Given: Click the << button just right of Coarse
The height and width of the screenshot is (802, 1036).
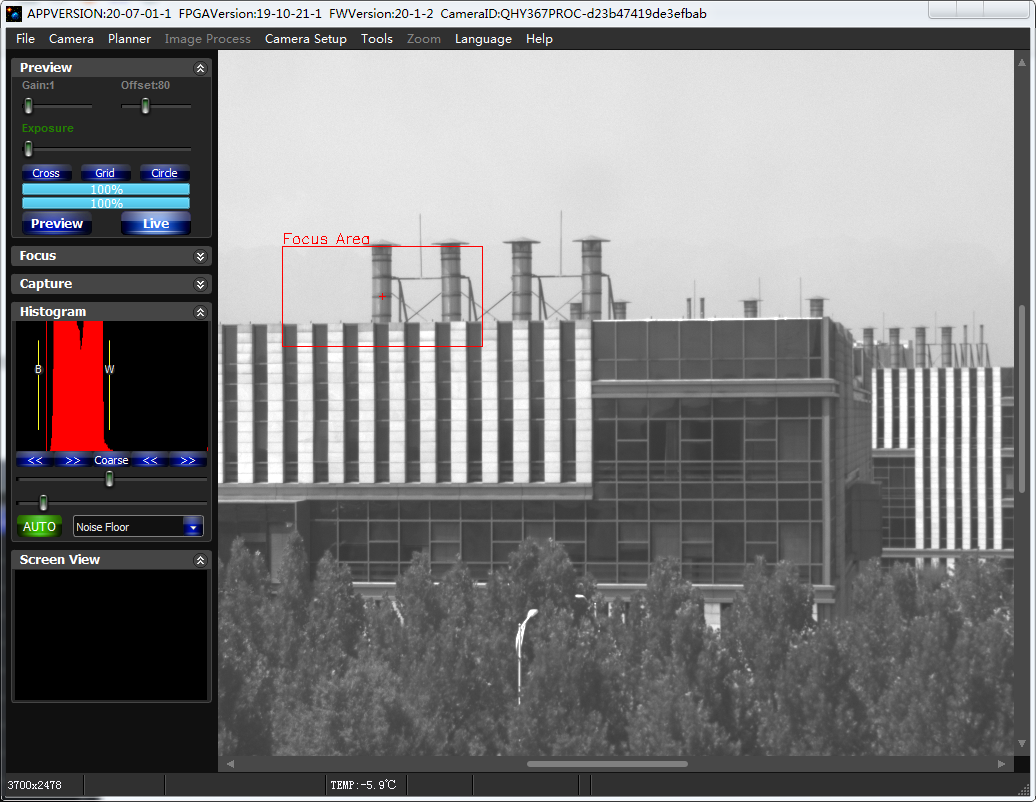Looking at the screenshot, I should [150, 460].
